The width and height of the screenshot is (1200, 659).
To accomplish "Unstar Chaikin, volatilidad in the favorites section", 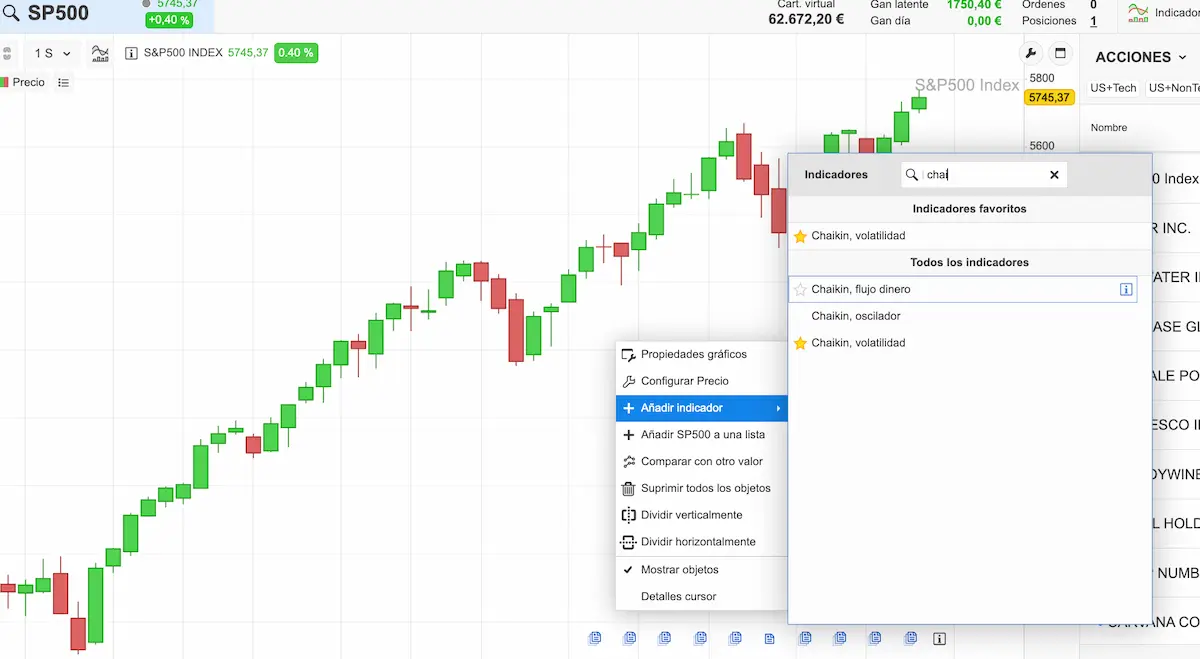I will click(x=800, y=236).
